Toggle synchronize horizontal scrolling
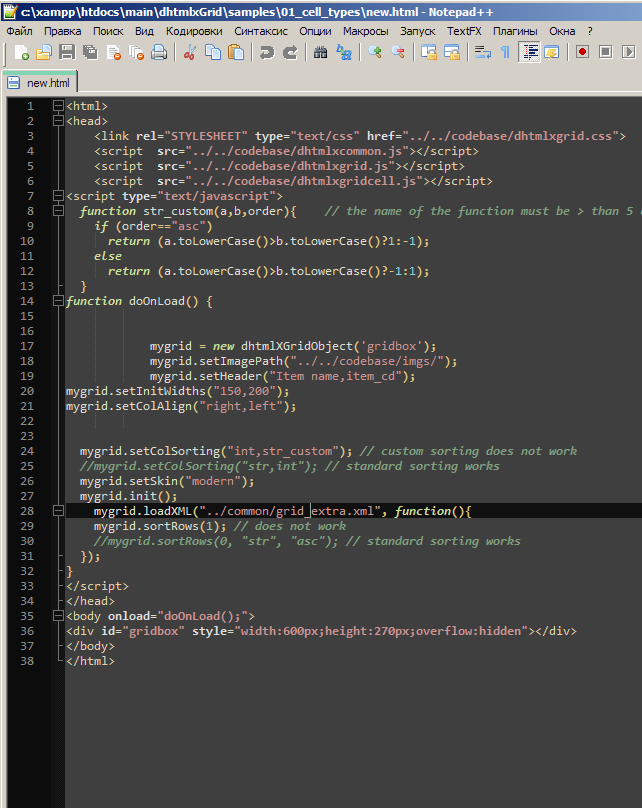This screenshot has width=642, height=808. (x=452, y=52)
